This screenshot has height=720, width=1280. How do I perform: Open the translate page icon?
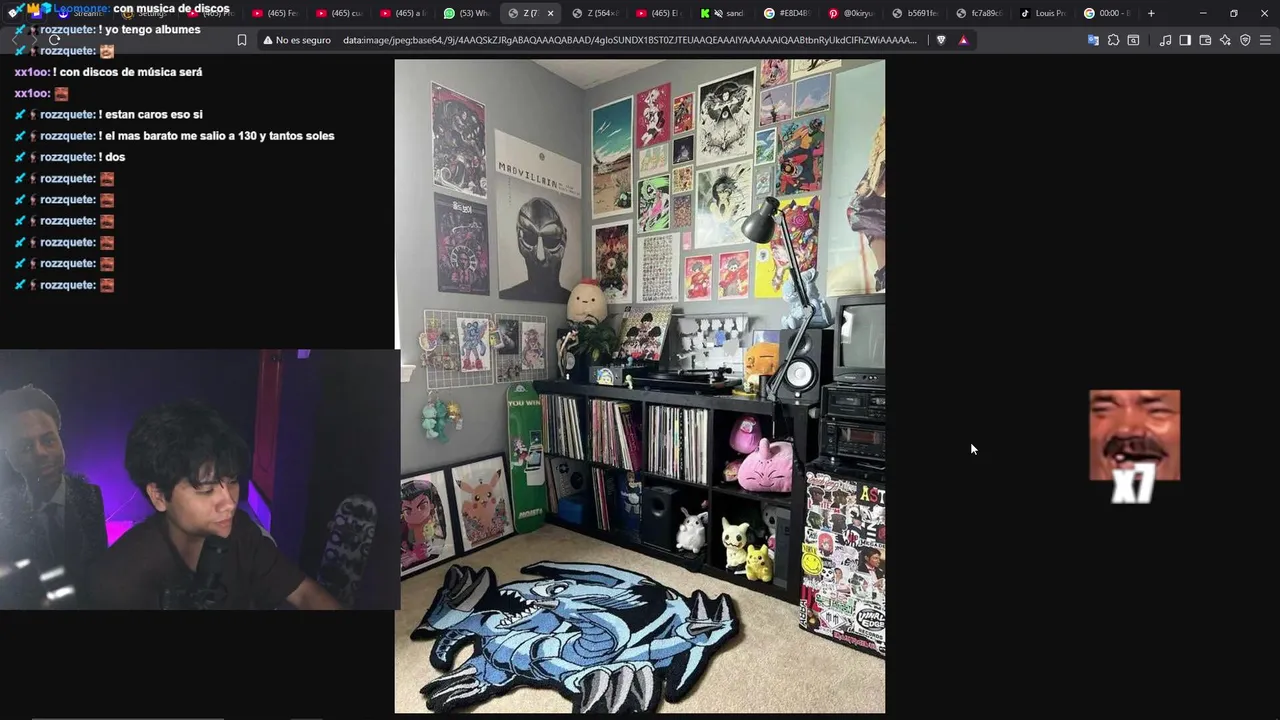point(1093,40)
